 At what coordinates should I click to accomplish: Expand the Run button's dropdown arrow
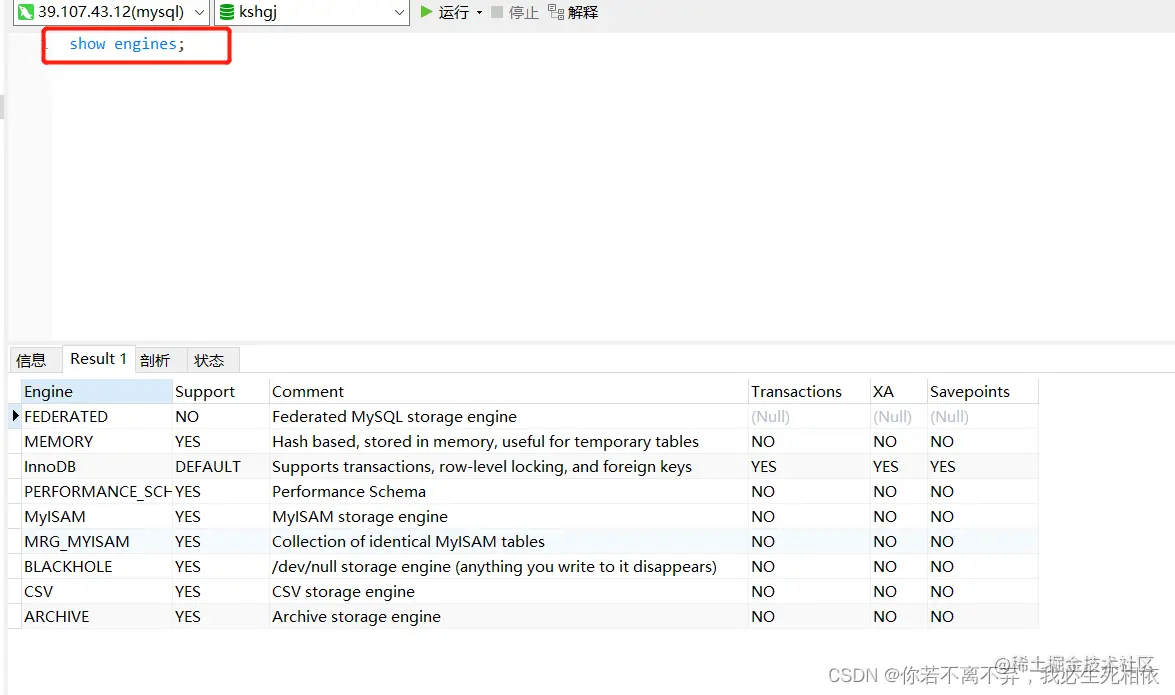[x=480, y=13]
